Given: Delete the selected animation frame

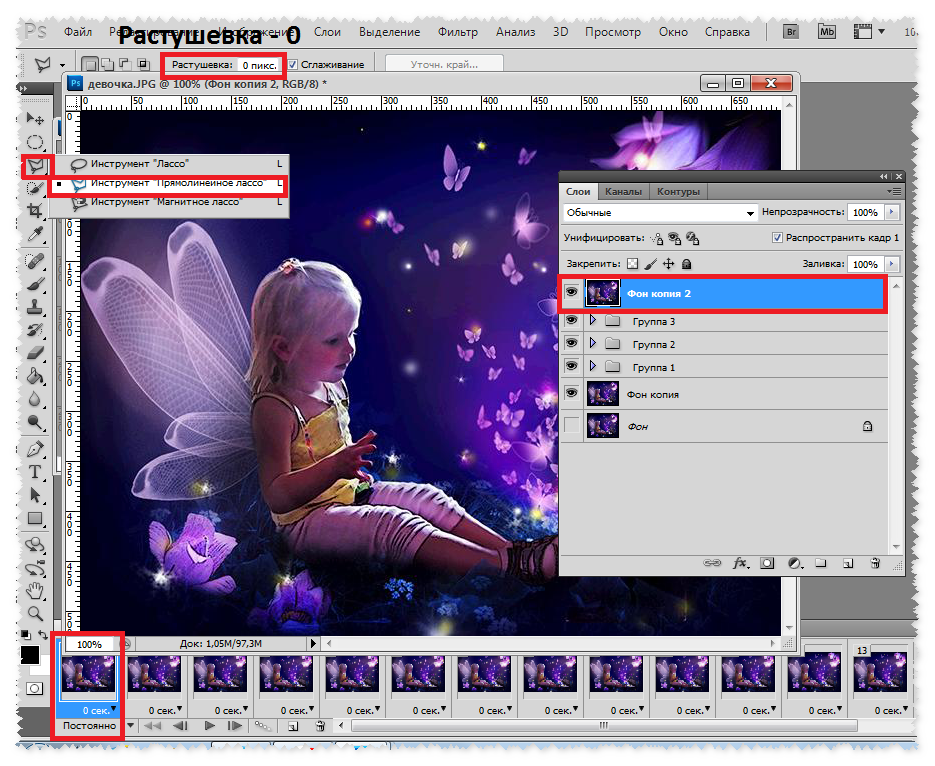Looking at the screenshot, I should pos(320,725).
